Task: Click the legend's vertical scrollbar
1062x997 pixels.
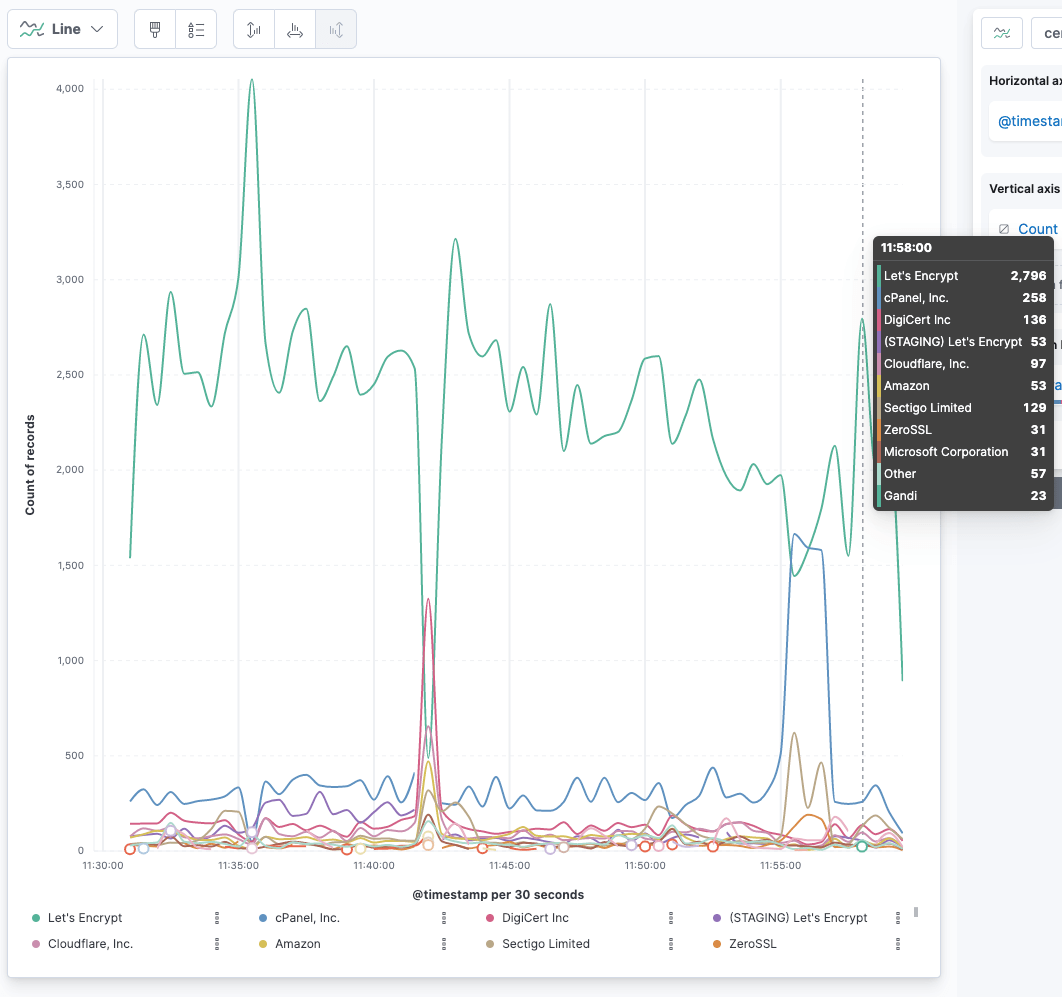Action: [x=916, y=912]
